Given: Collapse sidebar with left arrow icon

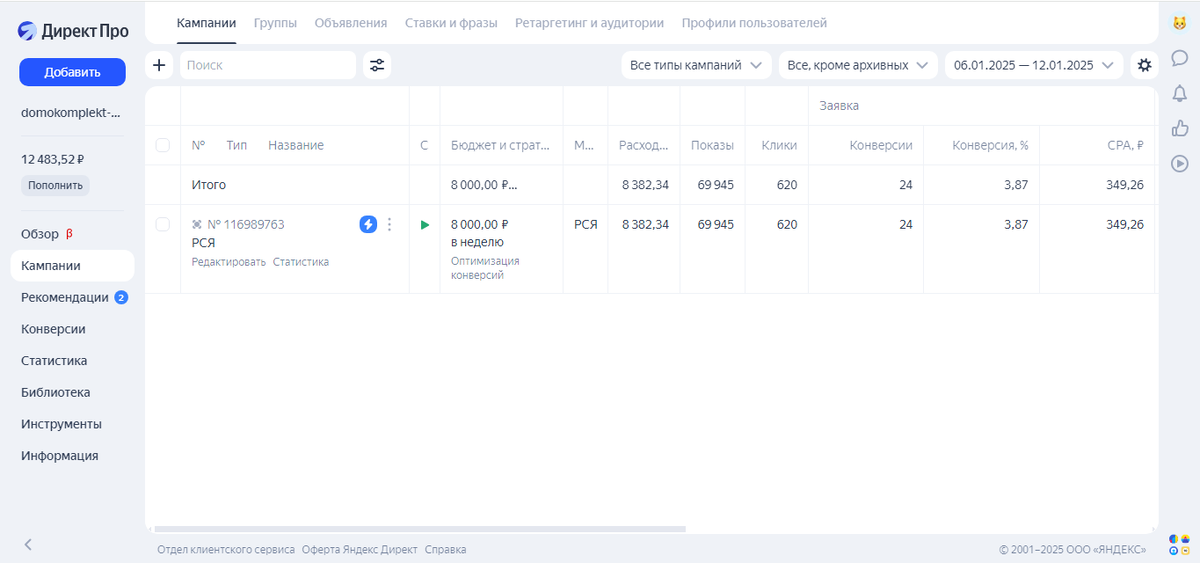Looking at the screenshot, I should click(28, 545).
